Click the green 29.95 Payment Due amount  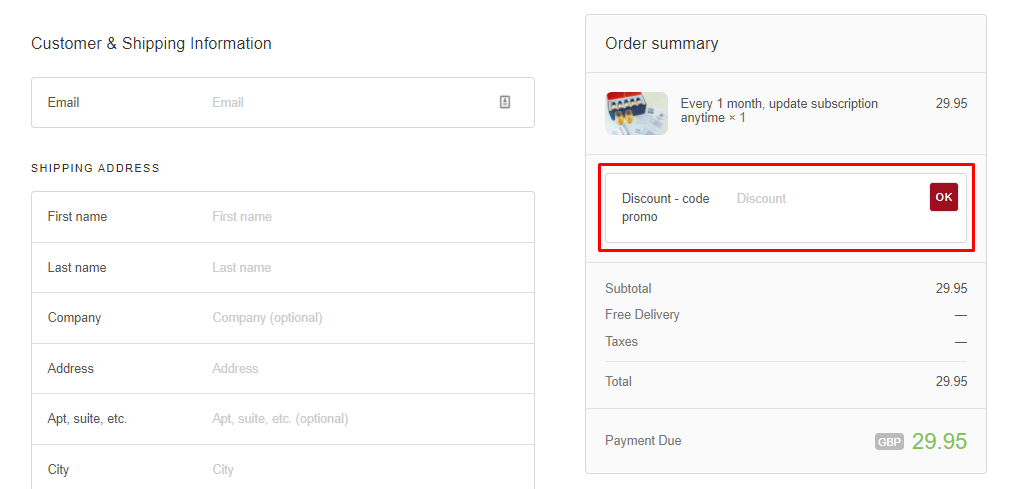coord(939,441)
